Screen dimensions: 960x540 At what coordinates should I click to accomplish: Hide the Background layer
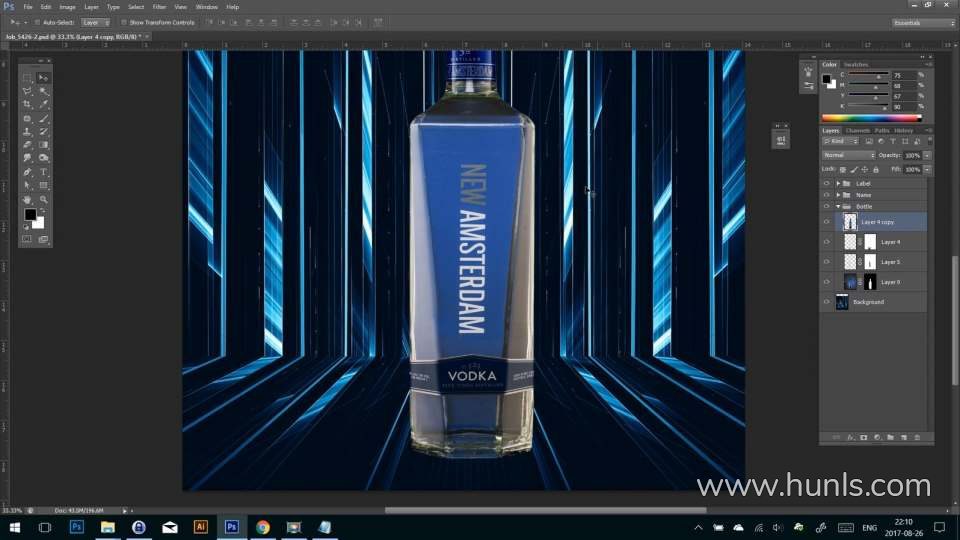[827, 302]
